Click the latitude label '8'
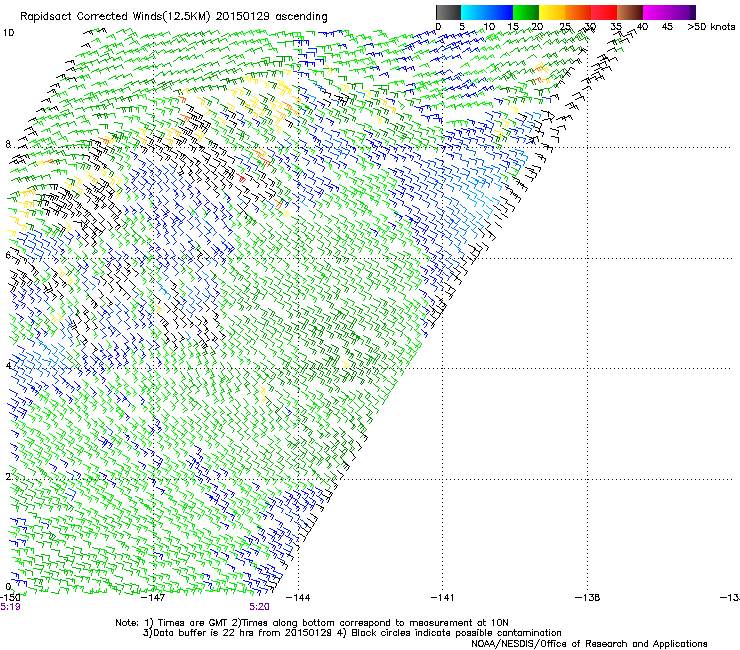740x650 pixels. (x=8, y=144)
